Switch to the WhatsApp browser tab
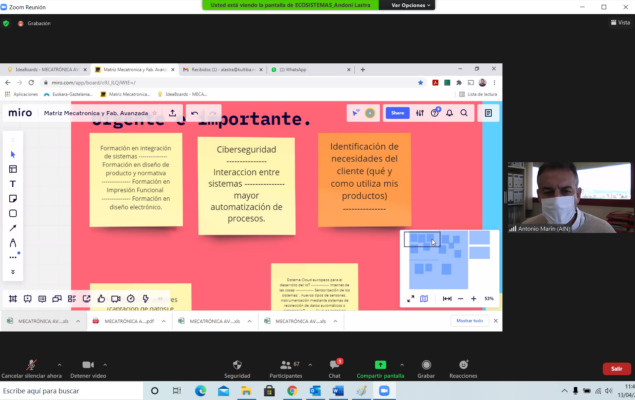The width and height of the screenshot is (635, 400). [x=293, y=70]
